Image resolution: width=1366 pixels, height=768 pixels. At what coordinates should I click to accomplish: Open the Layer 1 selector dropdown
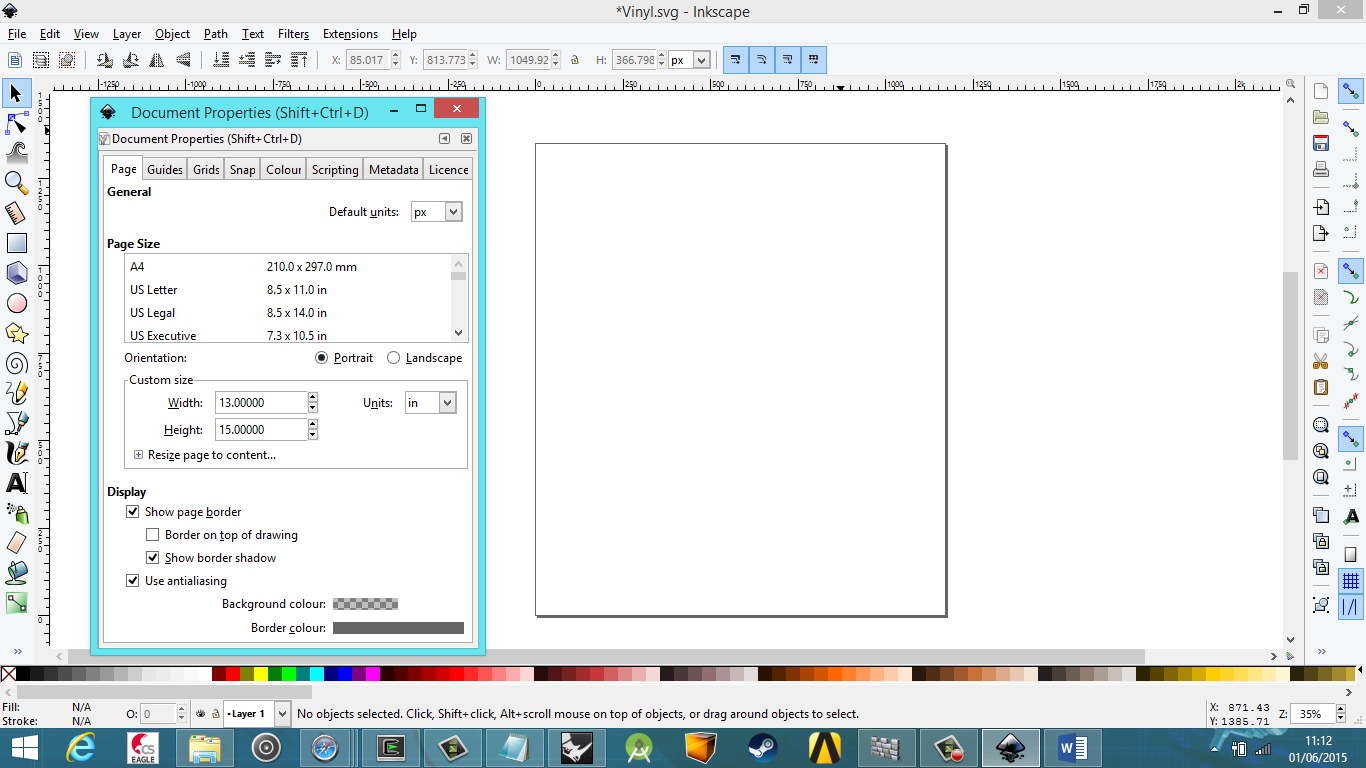point(281,714)
